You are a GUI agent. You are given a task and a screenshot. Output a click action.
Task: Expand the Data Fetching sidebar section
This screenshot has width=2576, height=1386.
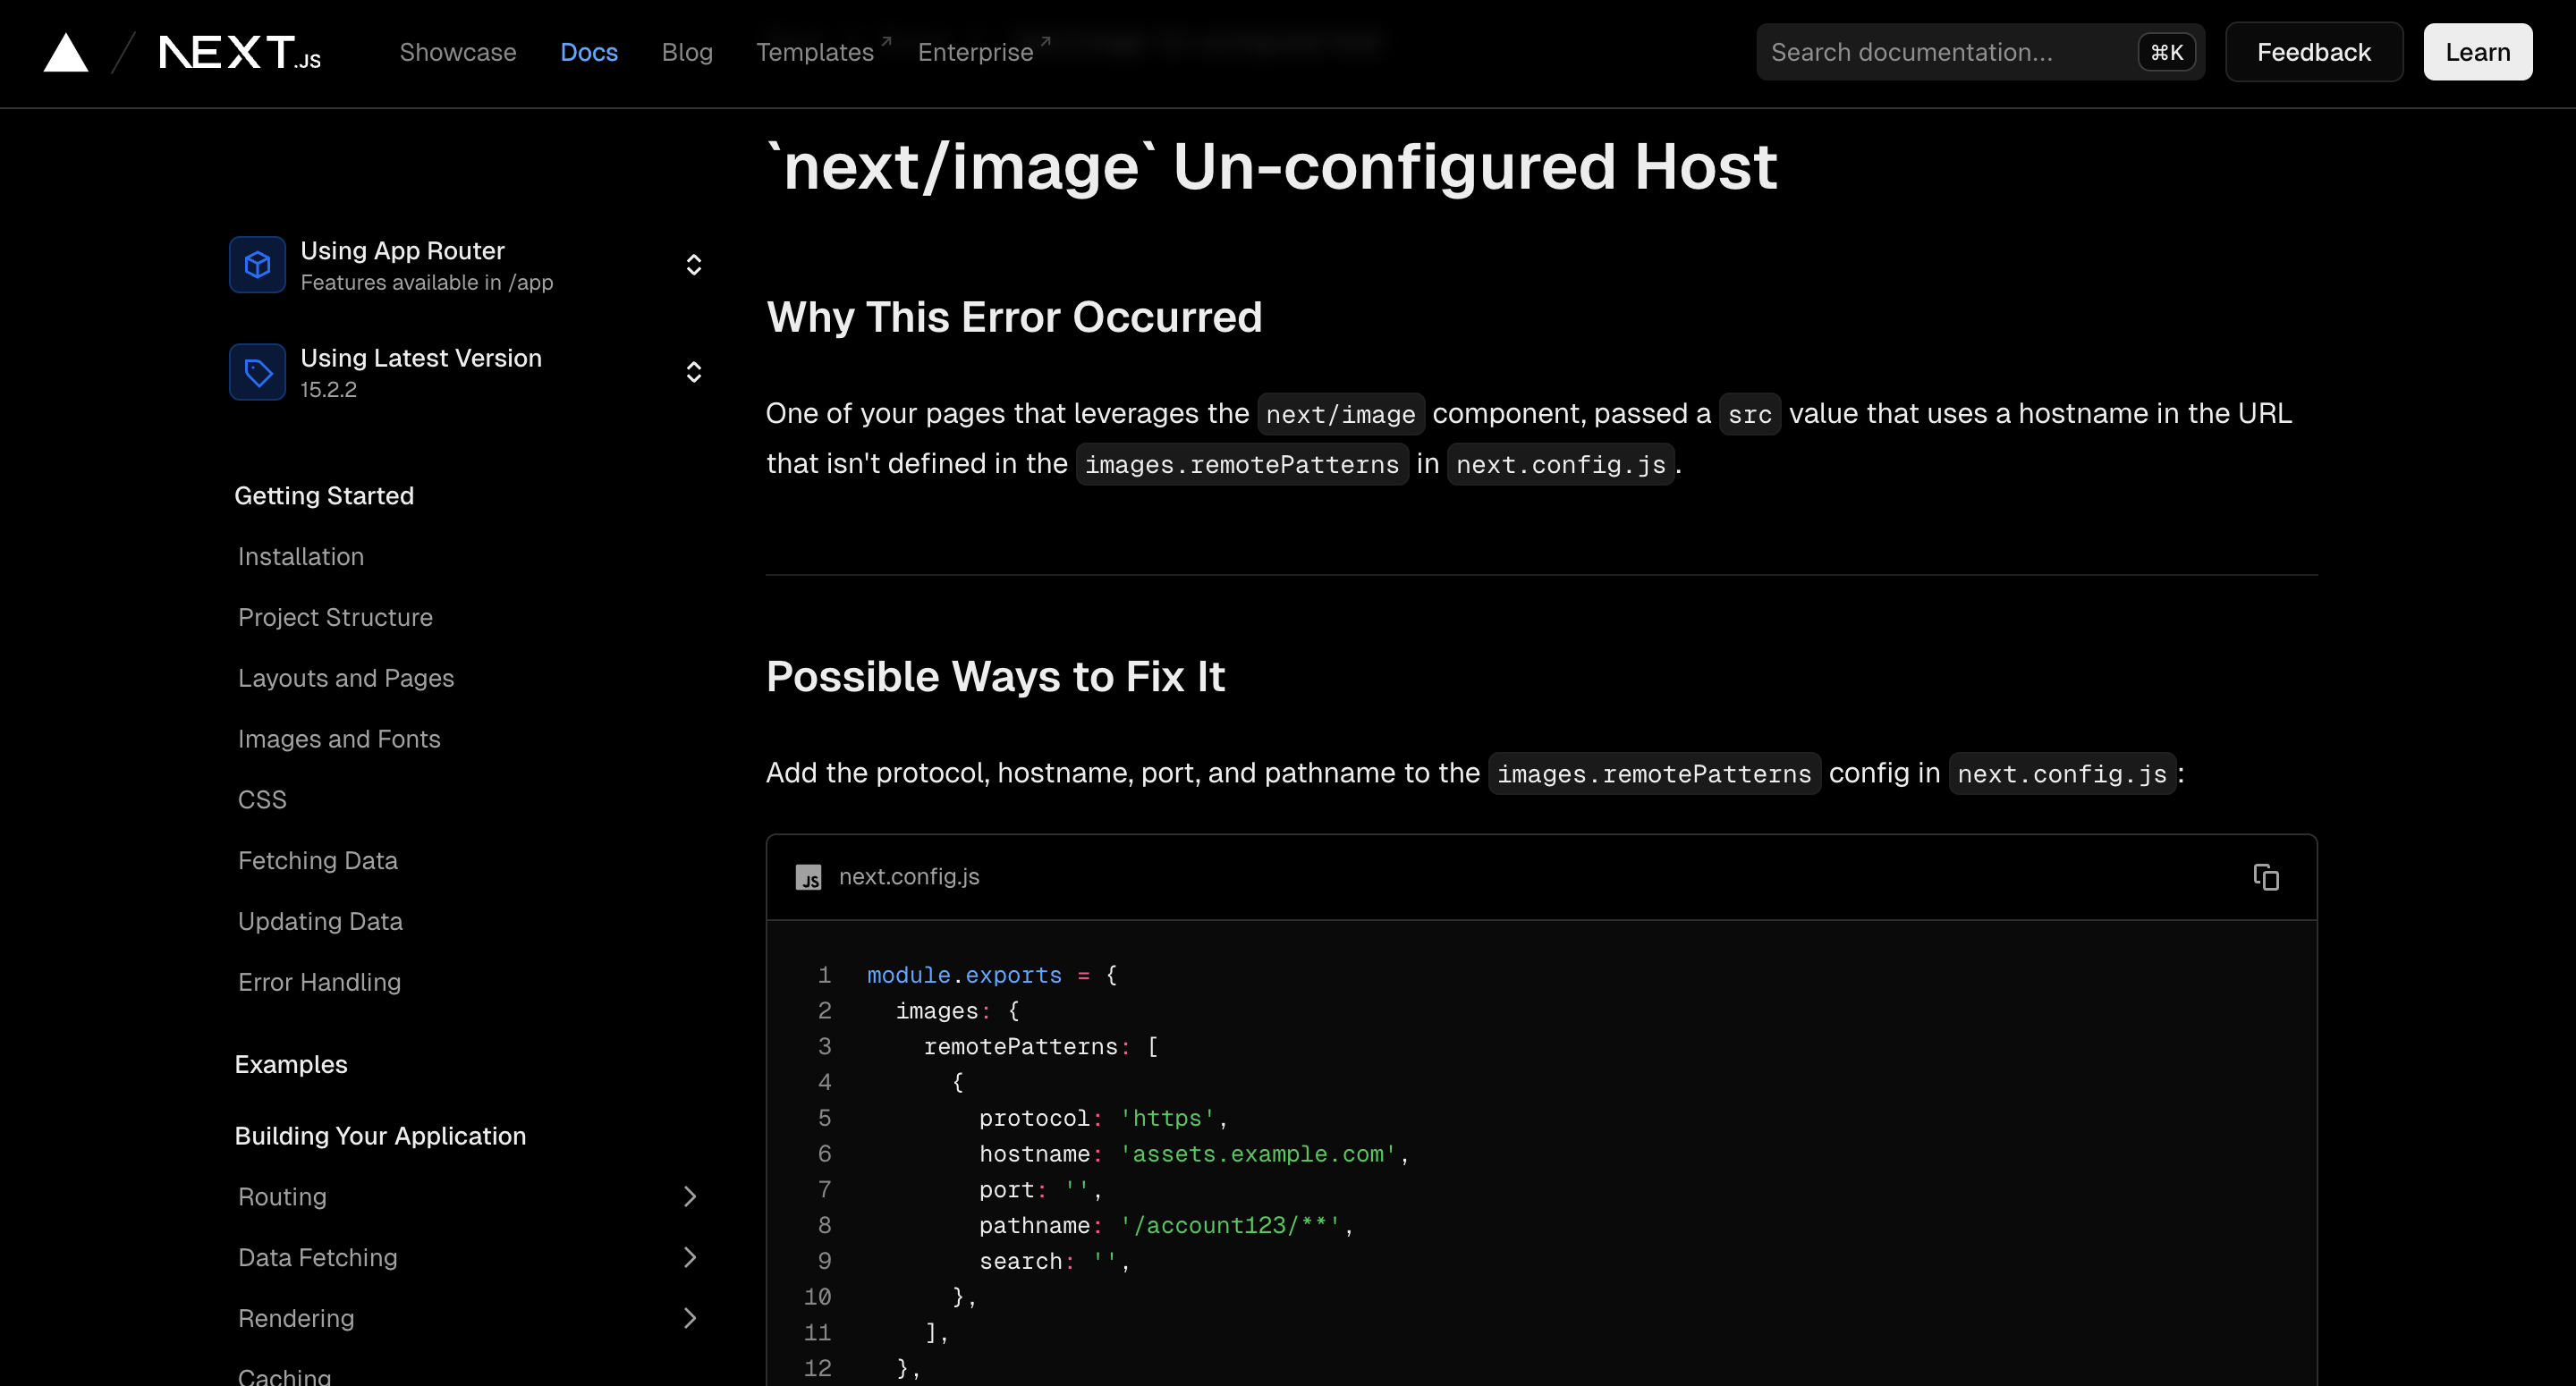click(x=690, y=1257)
